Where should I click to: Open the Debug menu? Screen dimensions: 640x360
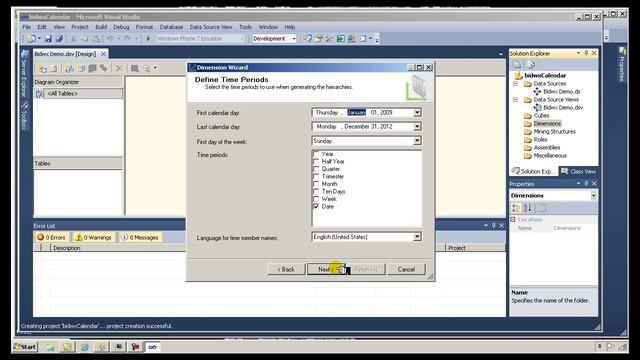(121, 27)
